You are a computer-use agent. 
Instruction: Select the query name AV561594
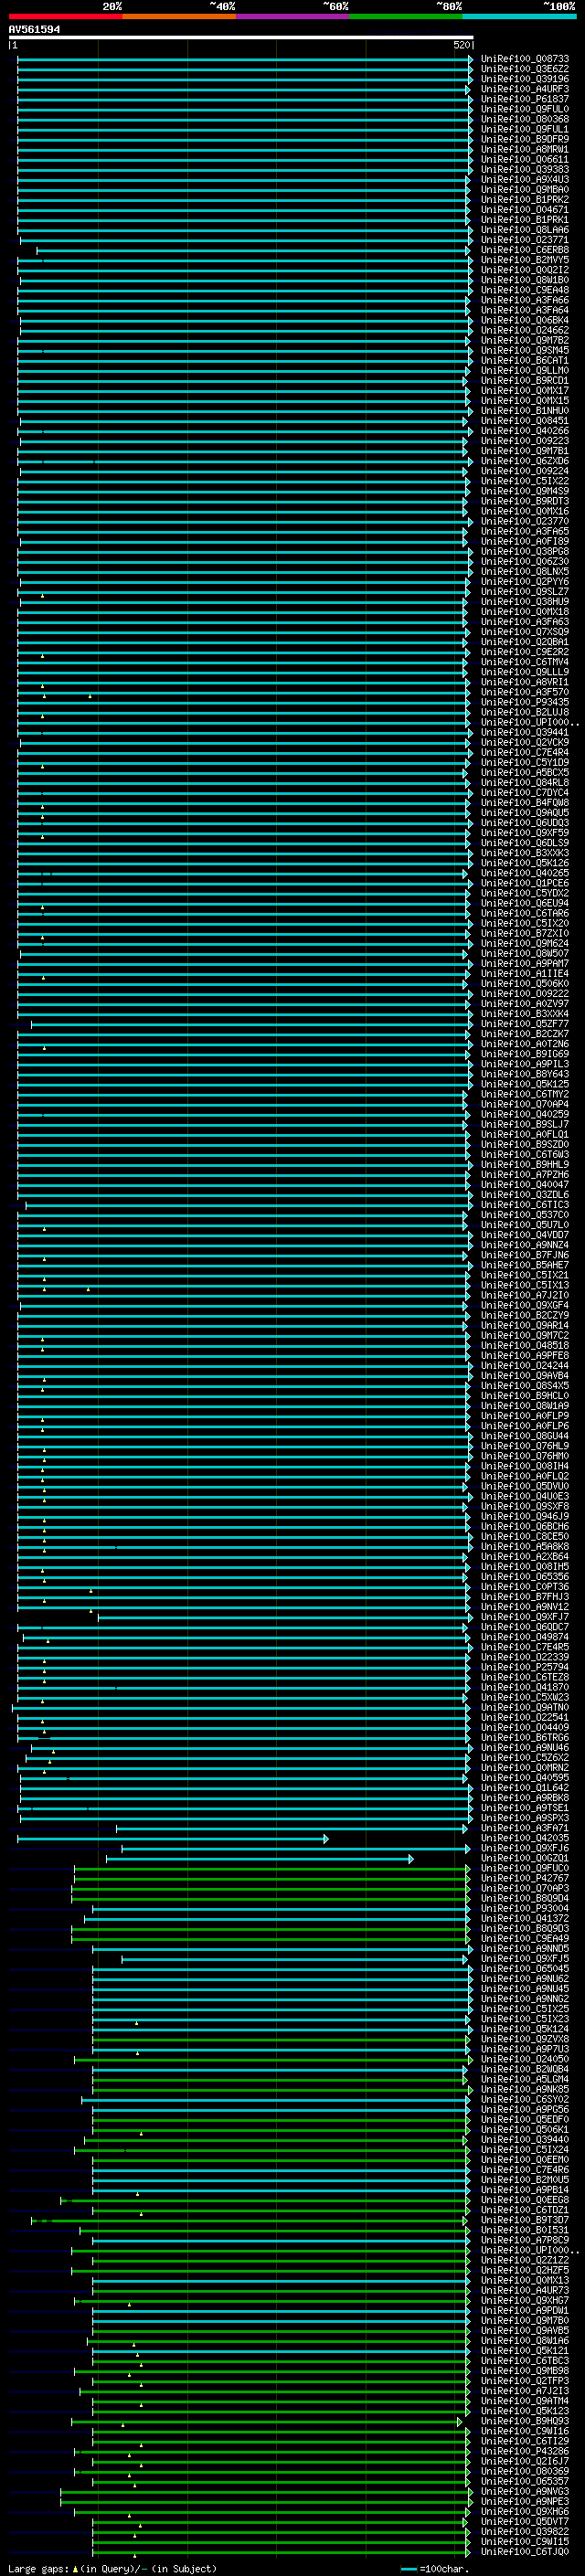click(34, 29)
